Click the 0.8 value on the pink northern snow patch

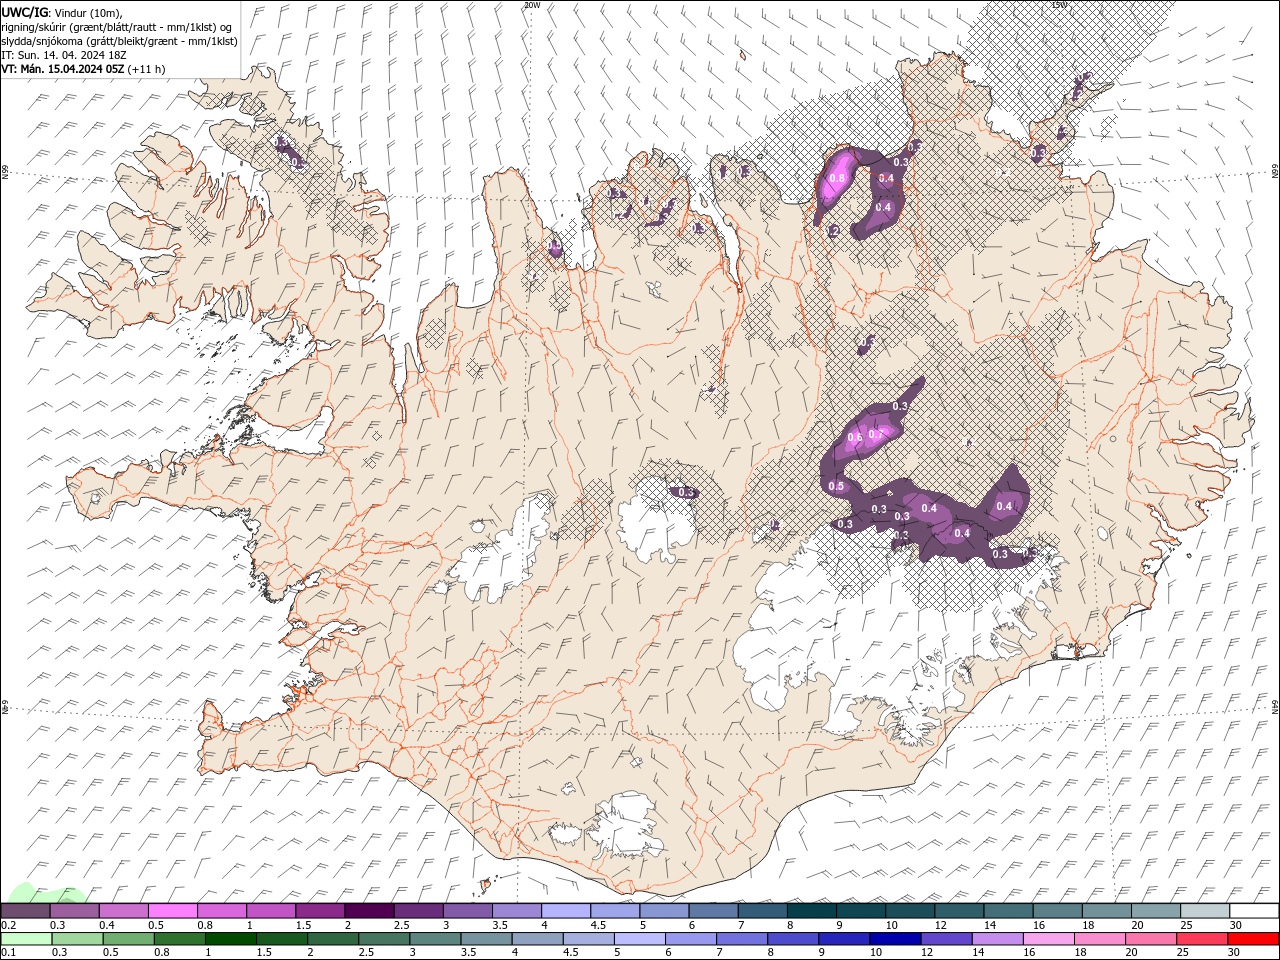tap(838, 179)
